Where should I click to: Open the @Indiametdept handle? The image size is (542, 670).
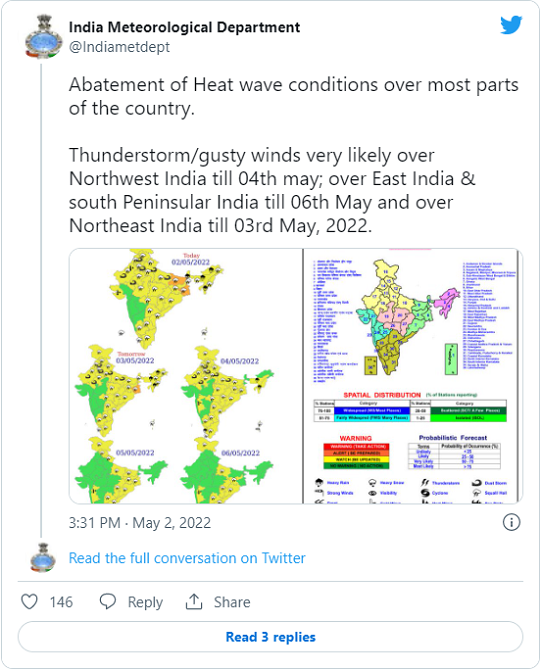[x=119, y=47]
